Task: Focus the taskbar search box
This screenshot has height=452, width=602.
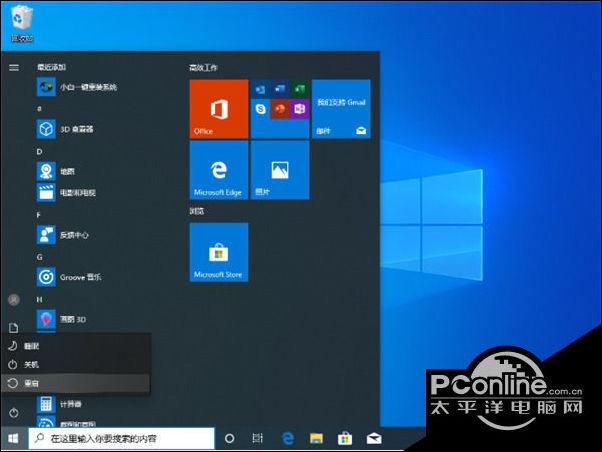Action: click(121, 438)
